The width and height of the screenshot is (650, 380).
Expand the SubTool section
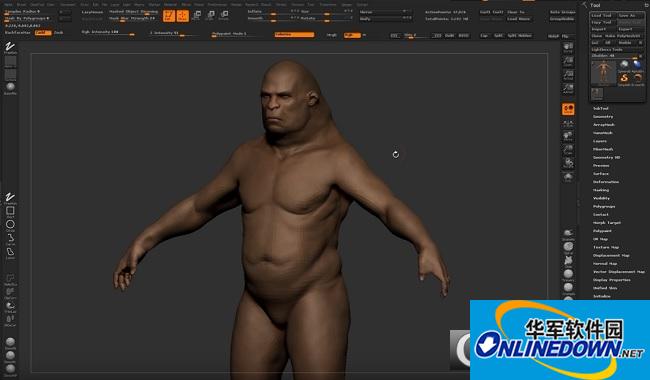[601, 109]
